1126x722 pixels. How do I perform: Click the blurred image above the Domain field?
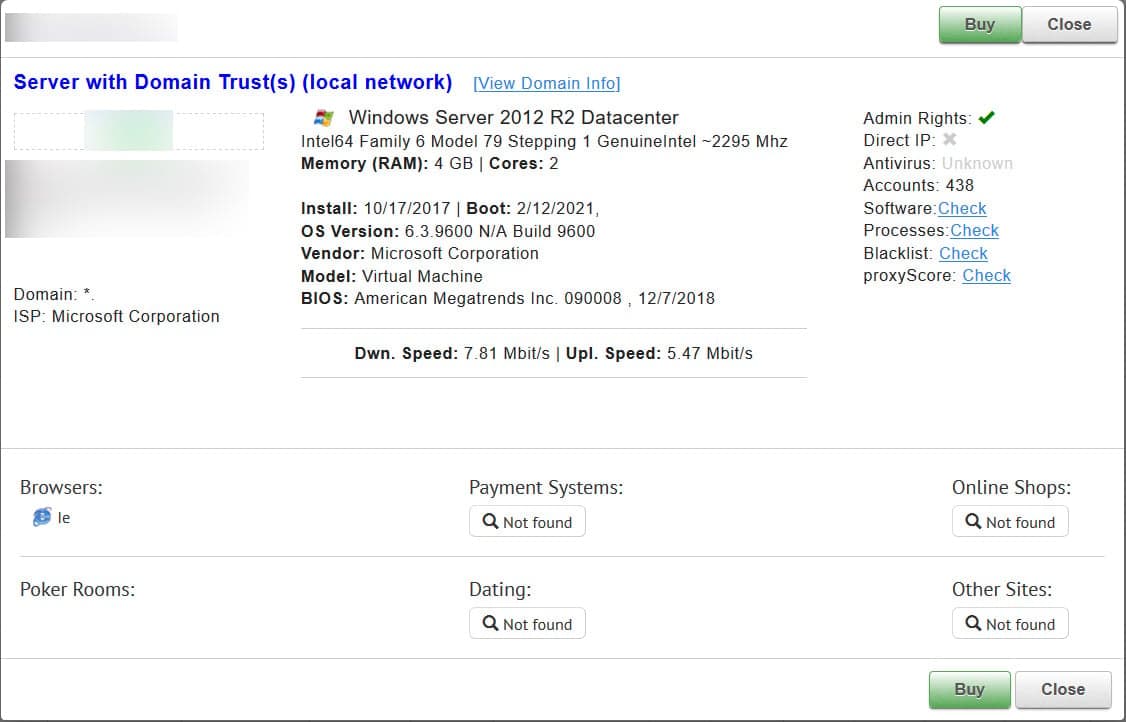127,198
